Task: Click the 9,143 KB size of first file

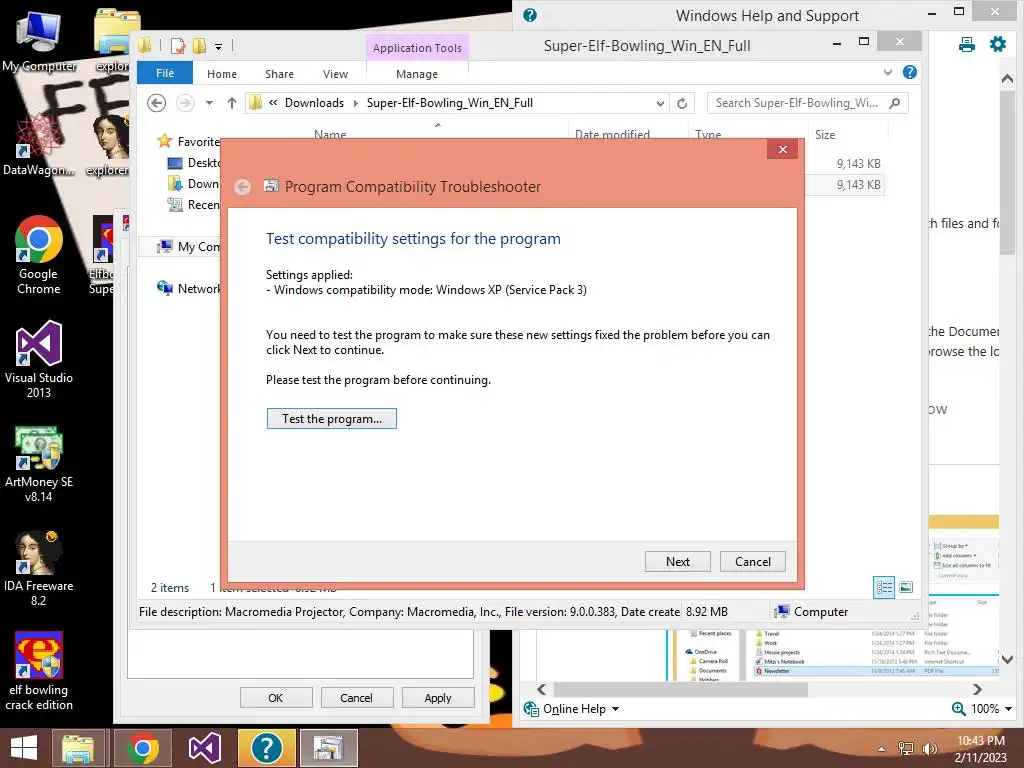Action: click(x=858, y=163)
